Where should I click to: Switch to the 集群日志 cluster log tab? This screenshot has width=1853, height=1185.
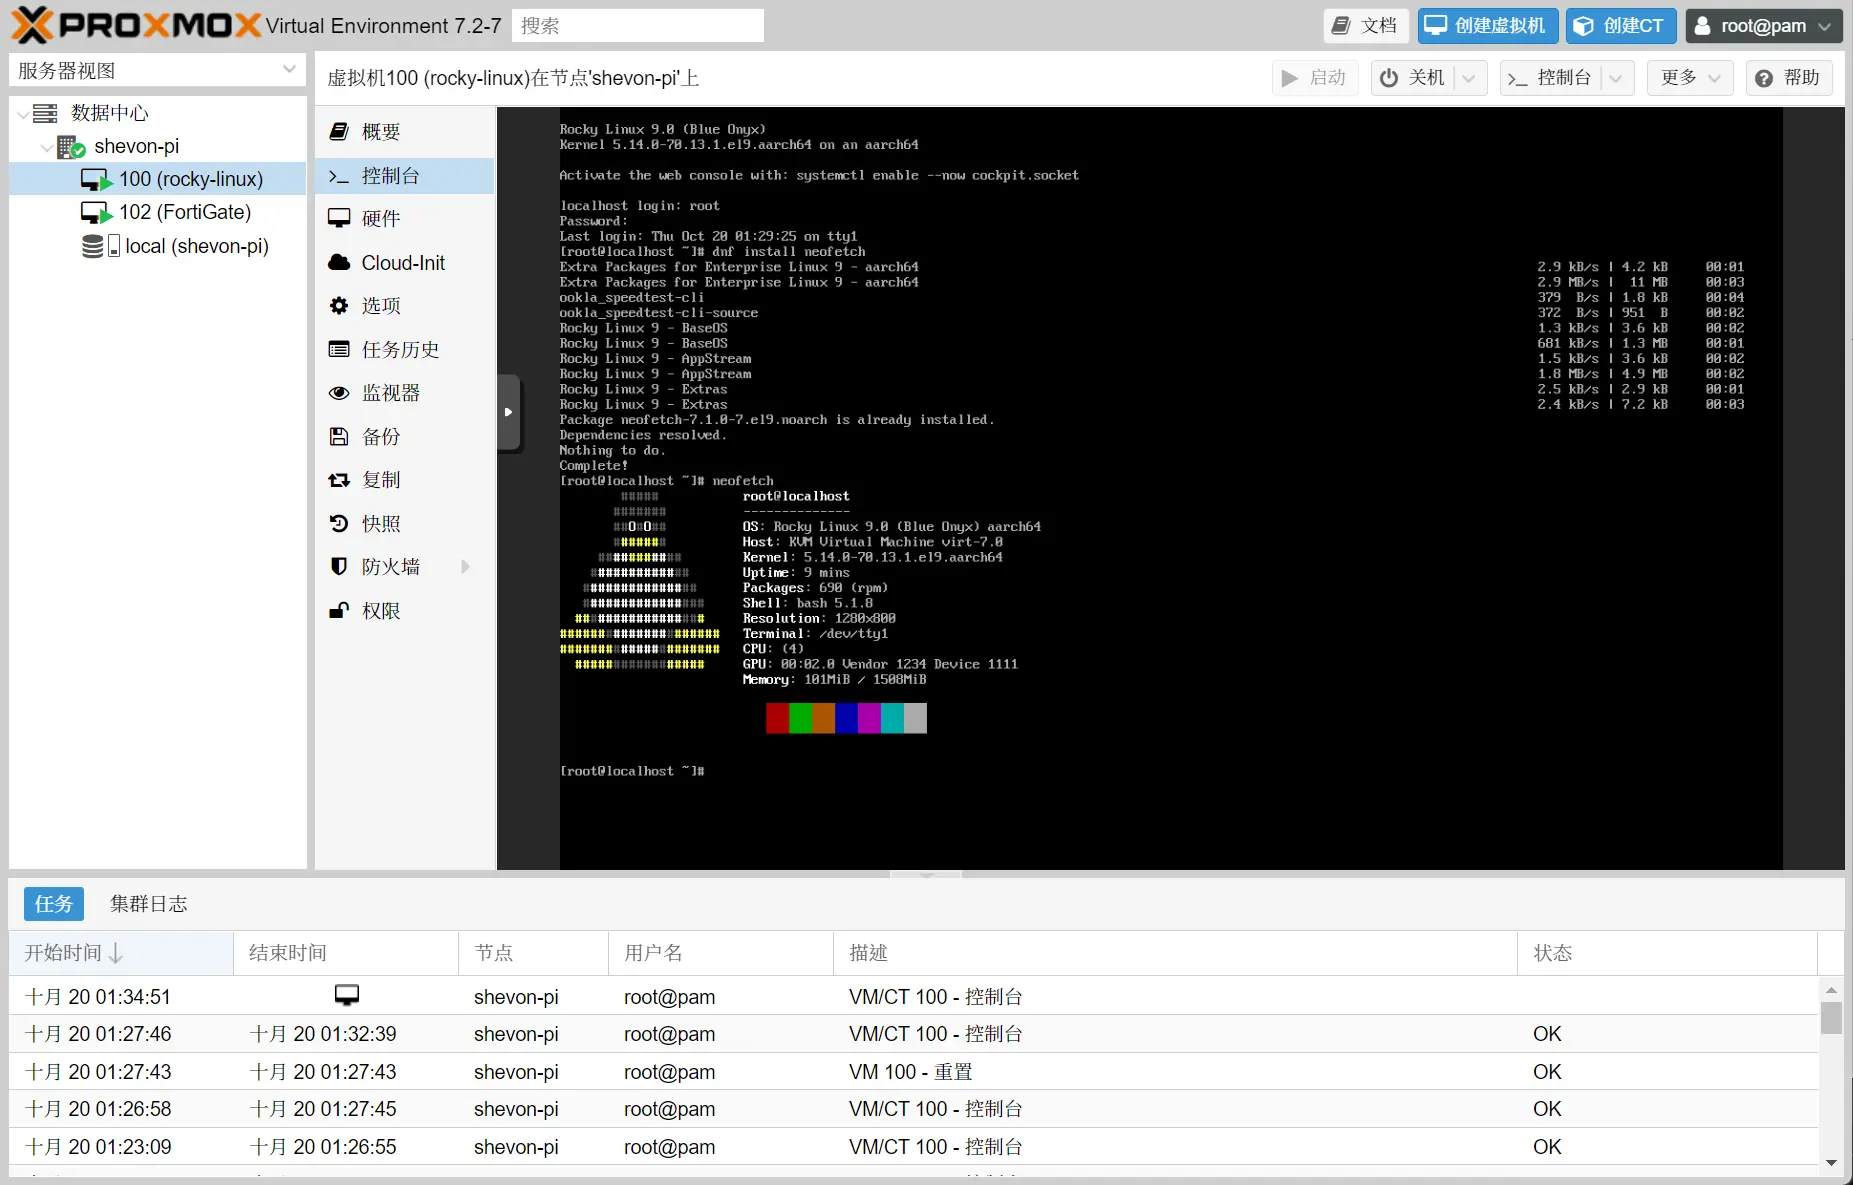pyautogui.click(x=148, y=904)
